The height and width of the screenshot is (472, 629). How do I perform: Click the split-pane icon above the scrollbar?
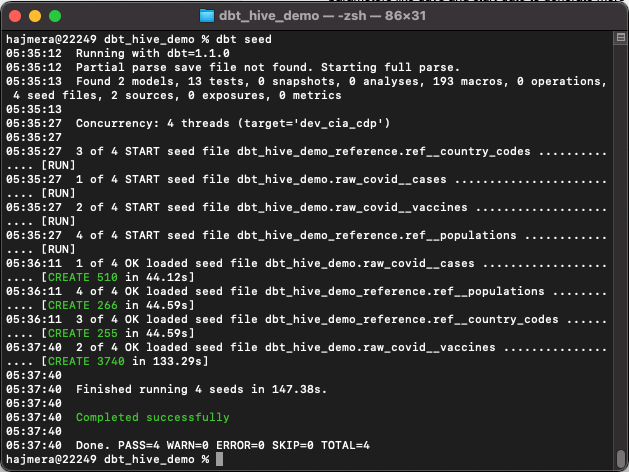621,37
